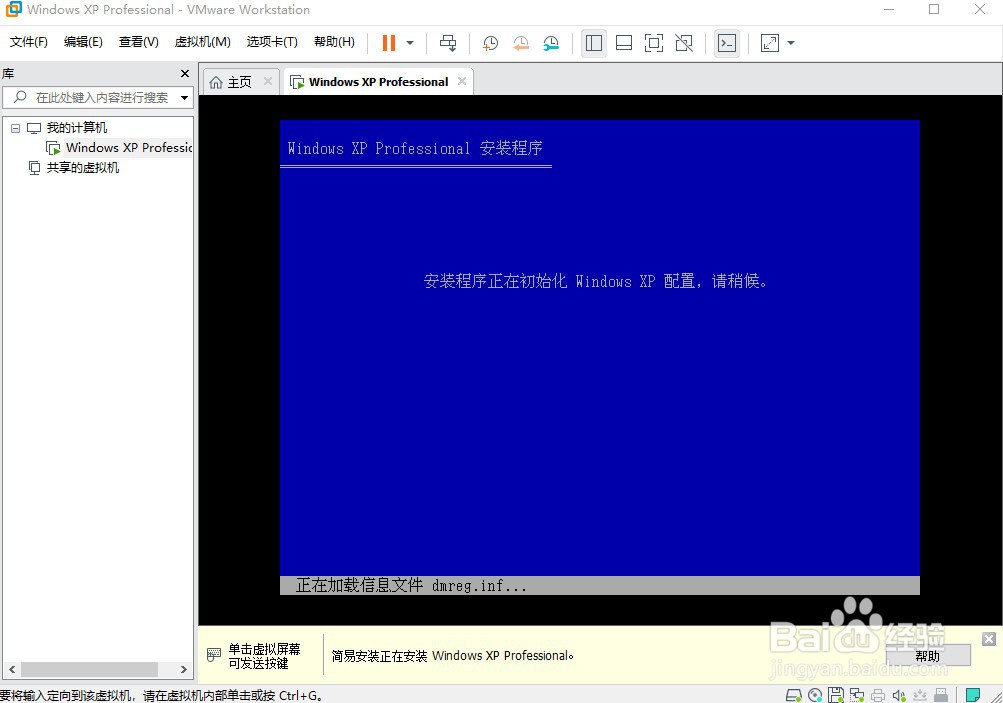The width and height of the screenshot is (1003, 703).
Task: Click the CD/DVD drive status icon
Action: pos(815,695)
